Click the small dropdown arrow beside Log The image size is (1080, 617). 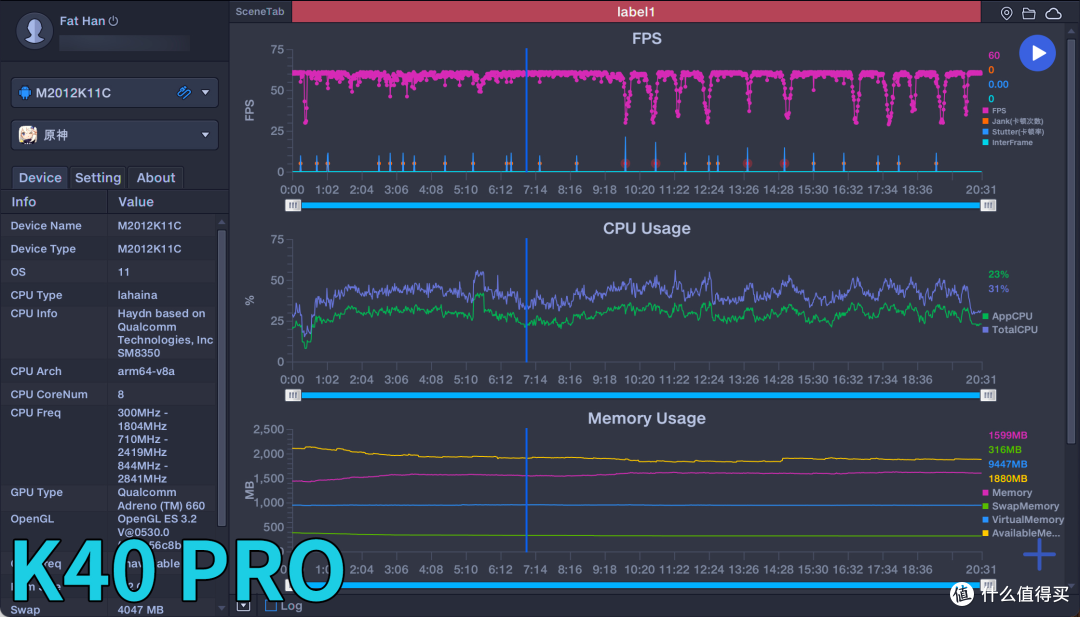point(244,606)
